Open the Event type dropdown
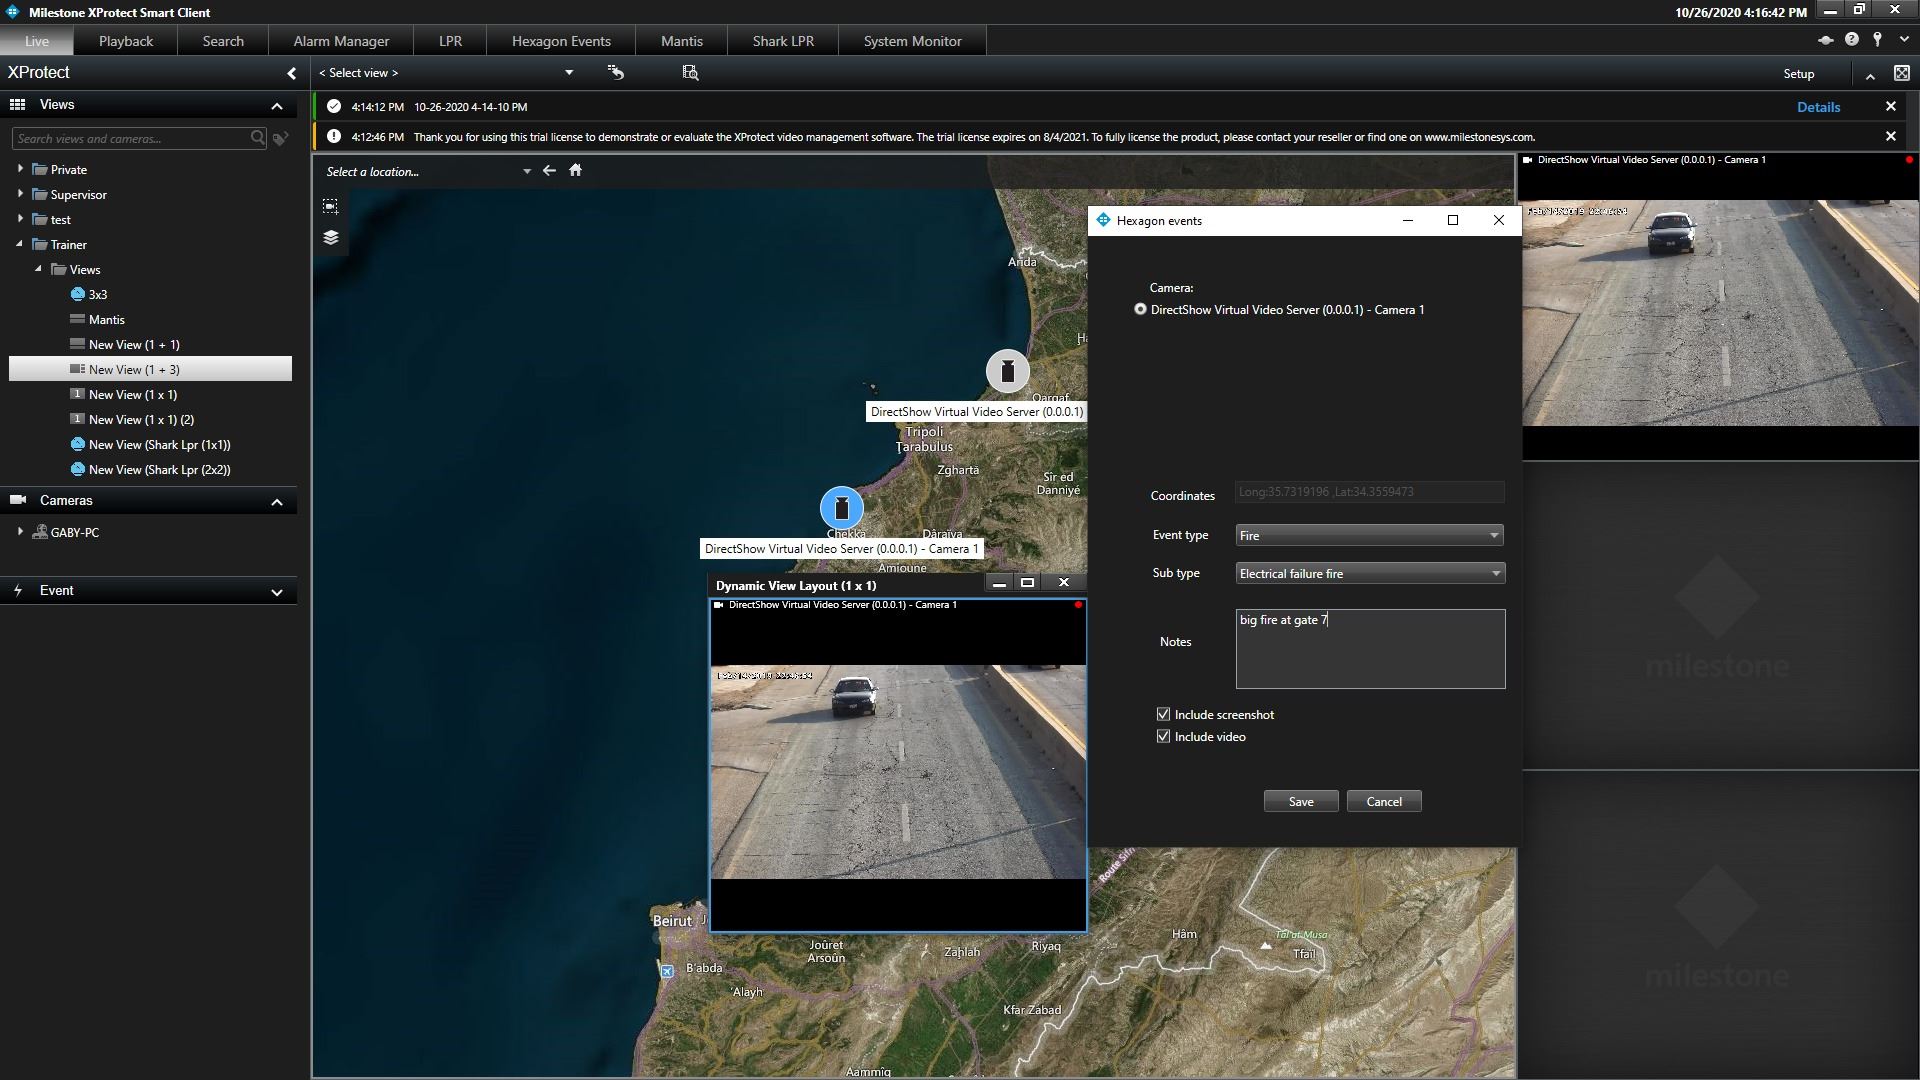This screenshot has height=1080, width=1920. 1369,536
